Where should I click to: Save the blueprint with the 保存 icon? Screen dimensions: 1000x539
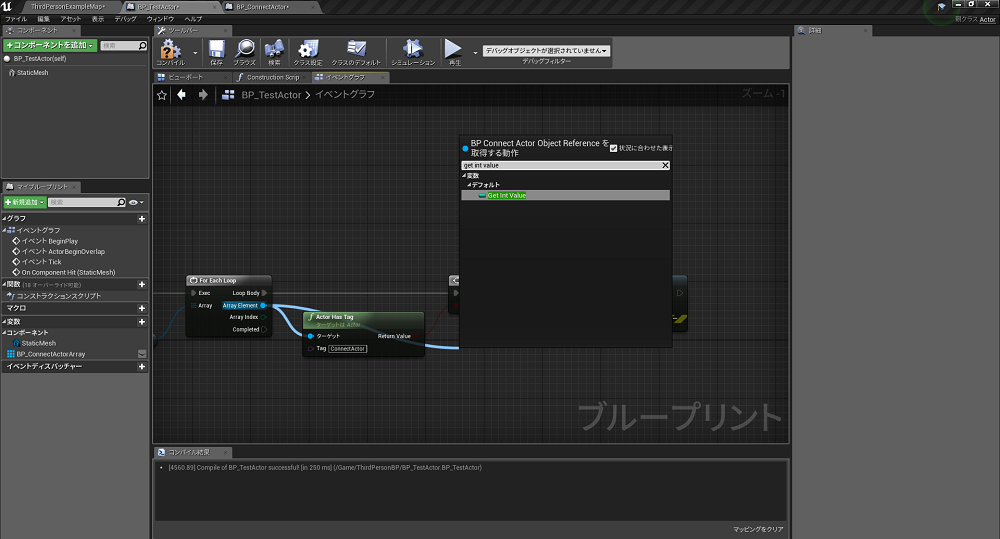click(217, 50)
